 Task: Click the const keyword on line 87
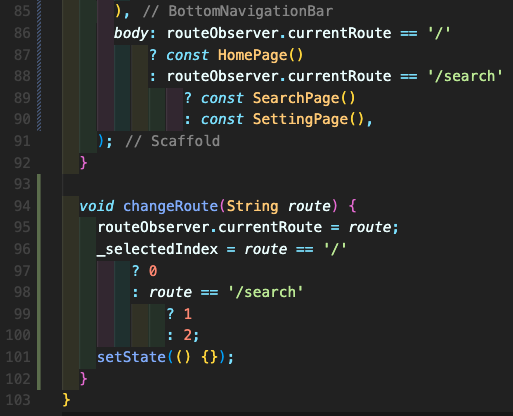point(188,55)
